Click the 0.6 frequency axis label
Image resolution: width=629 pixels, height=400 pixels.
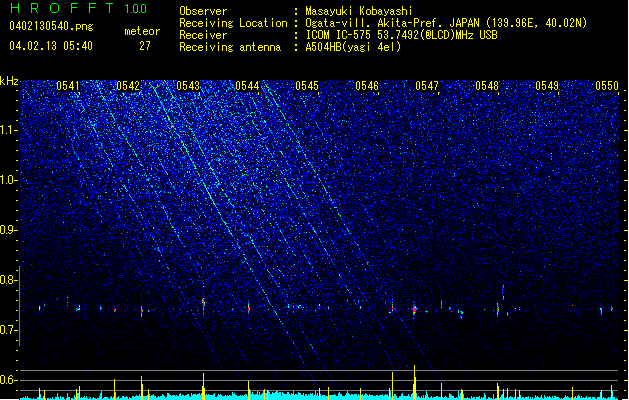tap(8, 380)
